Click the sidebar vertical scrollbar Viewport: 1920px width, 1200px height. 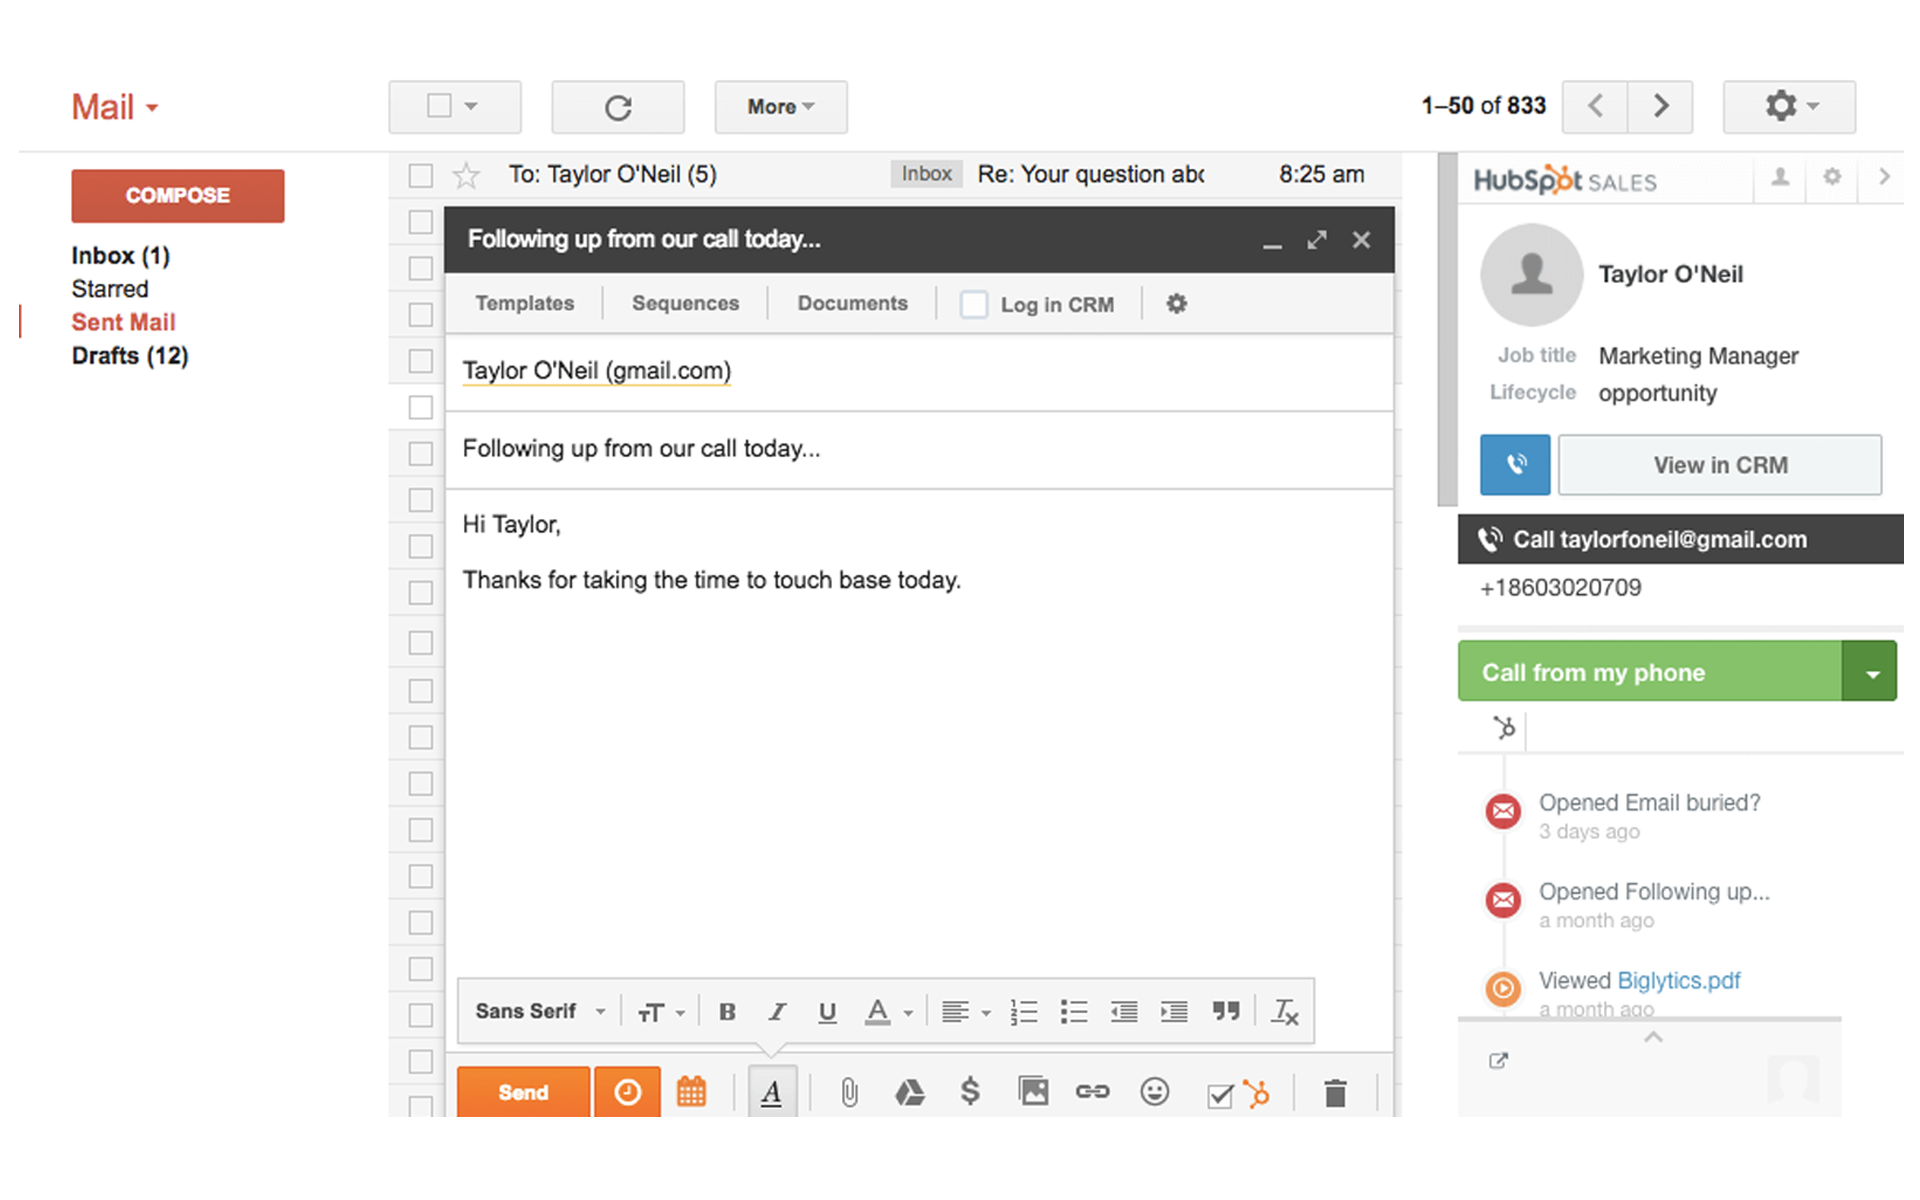pyautogui.click(x=1447, y=330)
